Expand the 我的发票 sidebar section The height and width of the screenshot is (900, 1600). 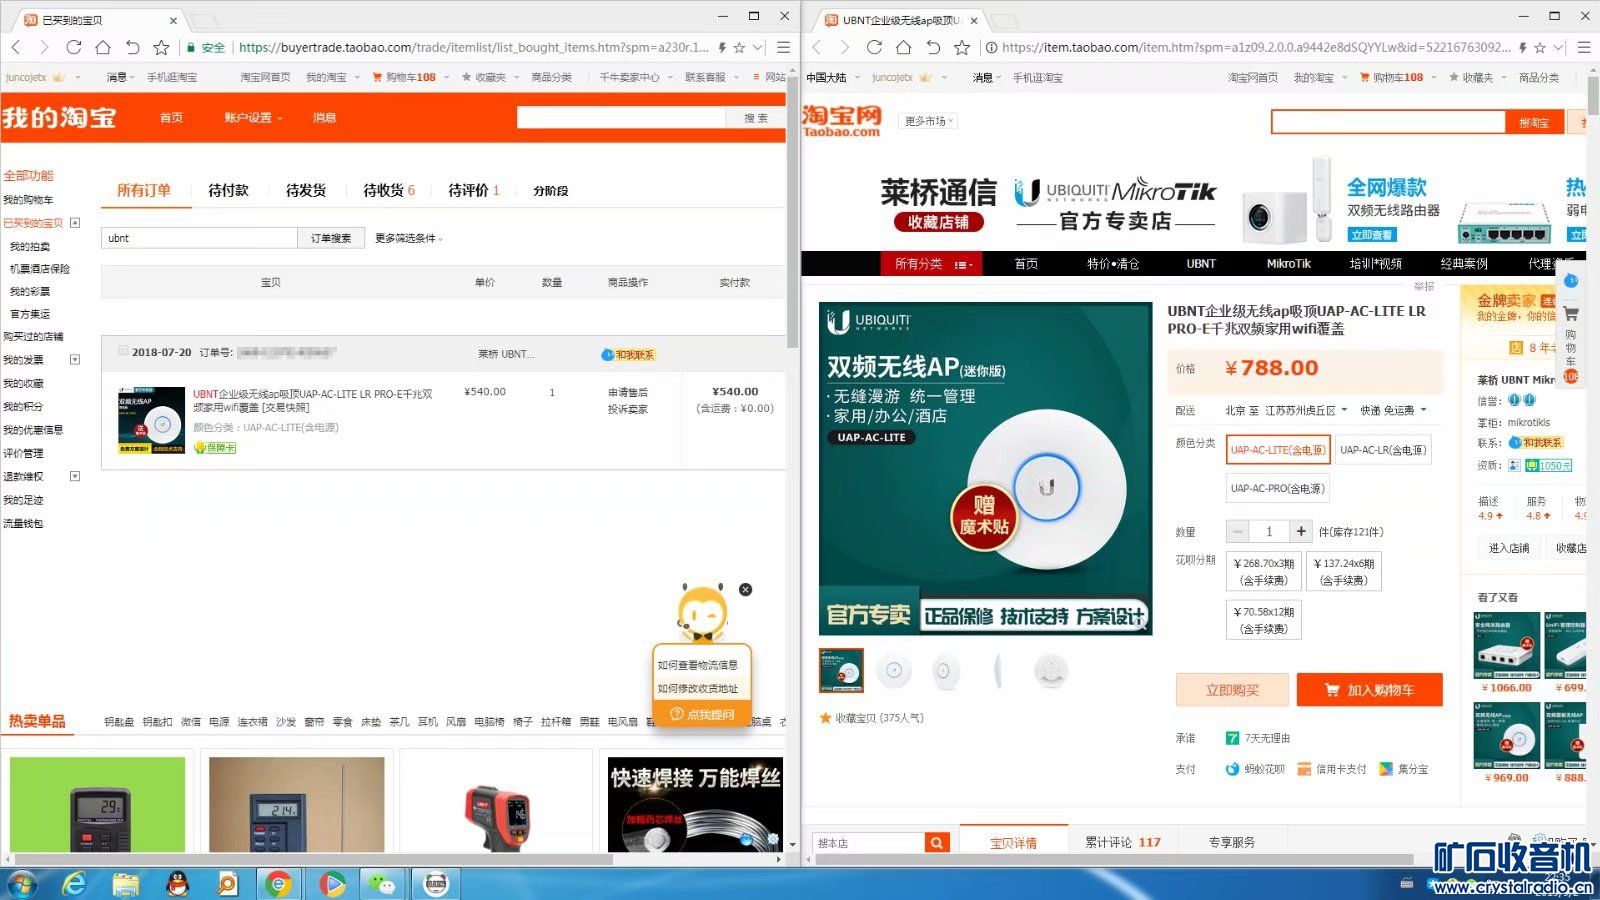click(75, 359)
